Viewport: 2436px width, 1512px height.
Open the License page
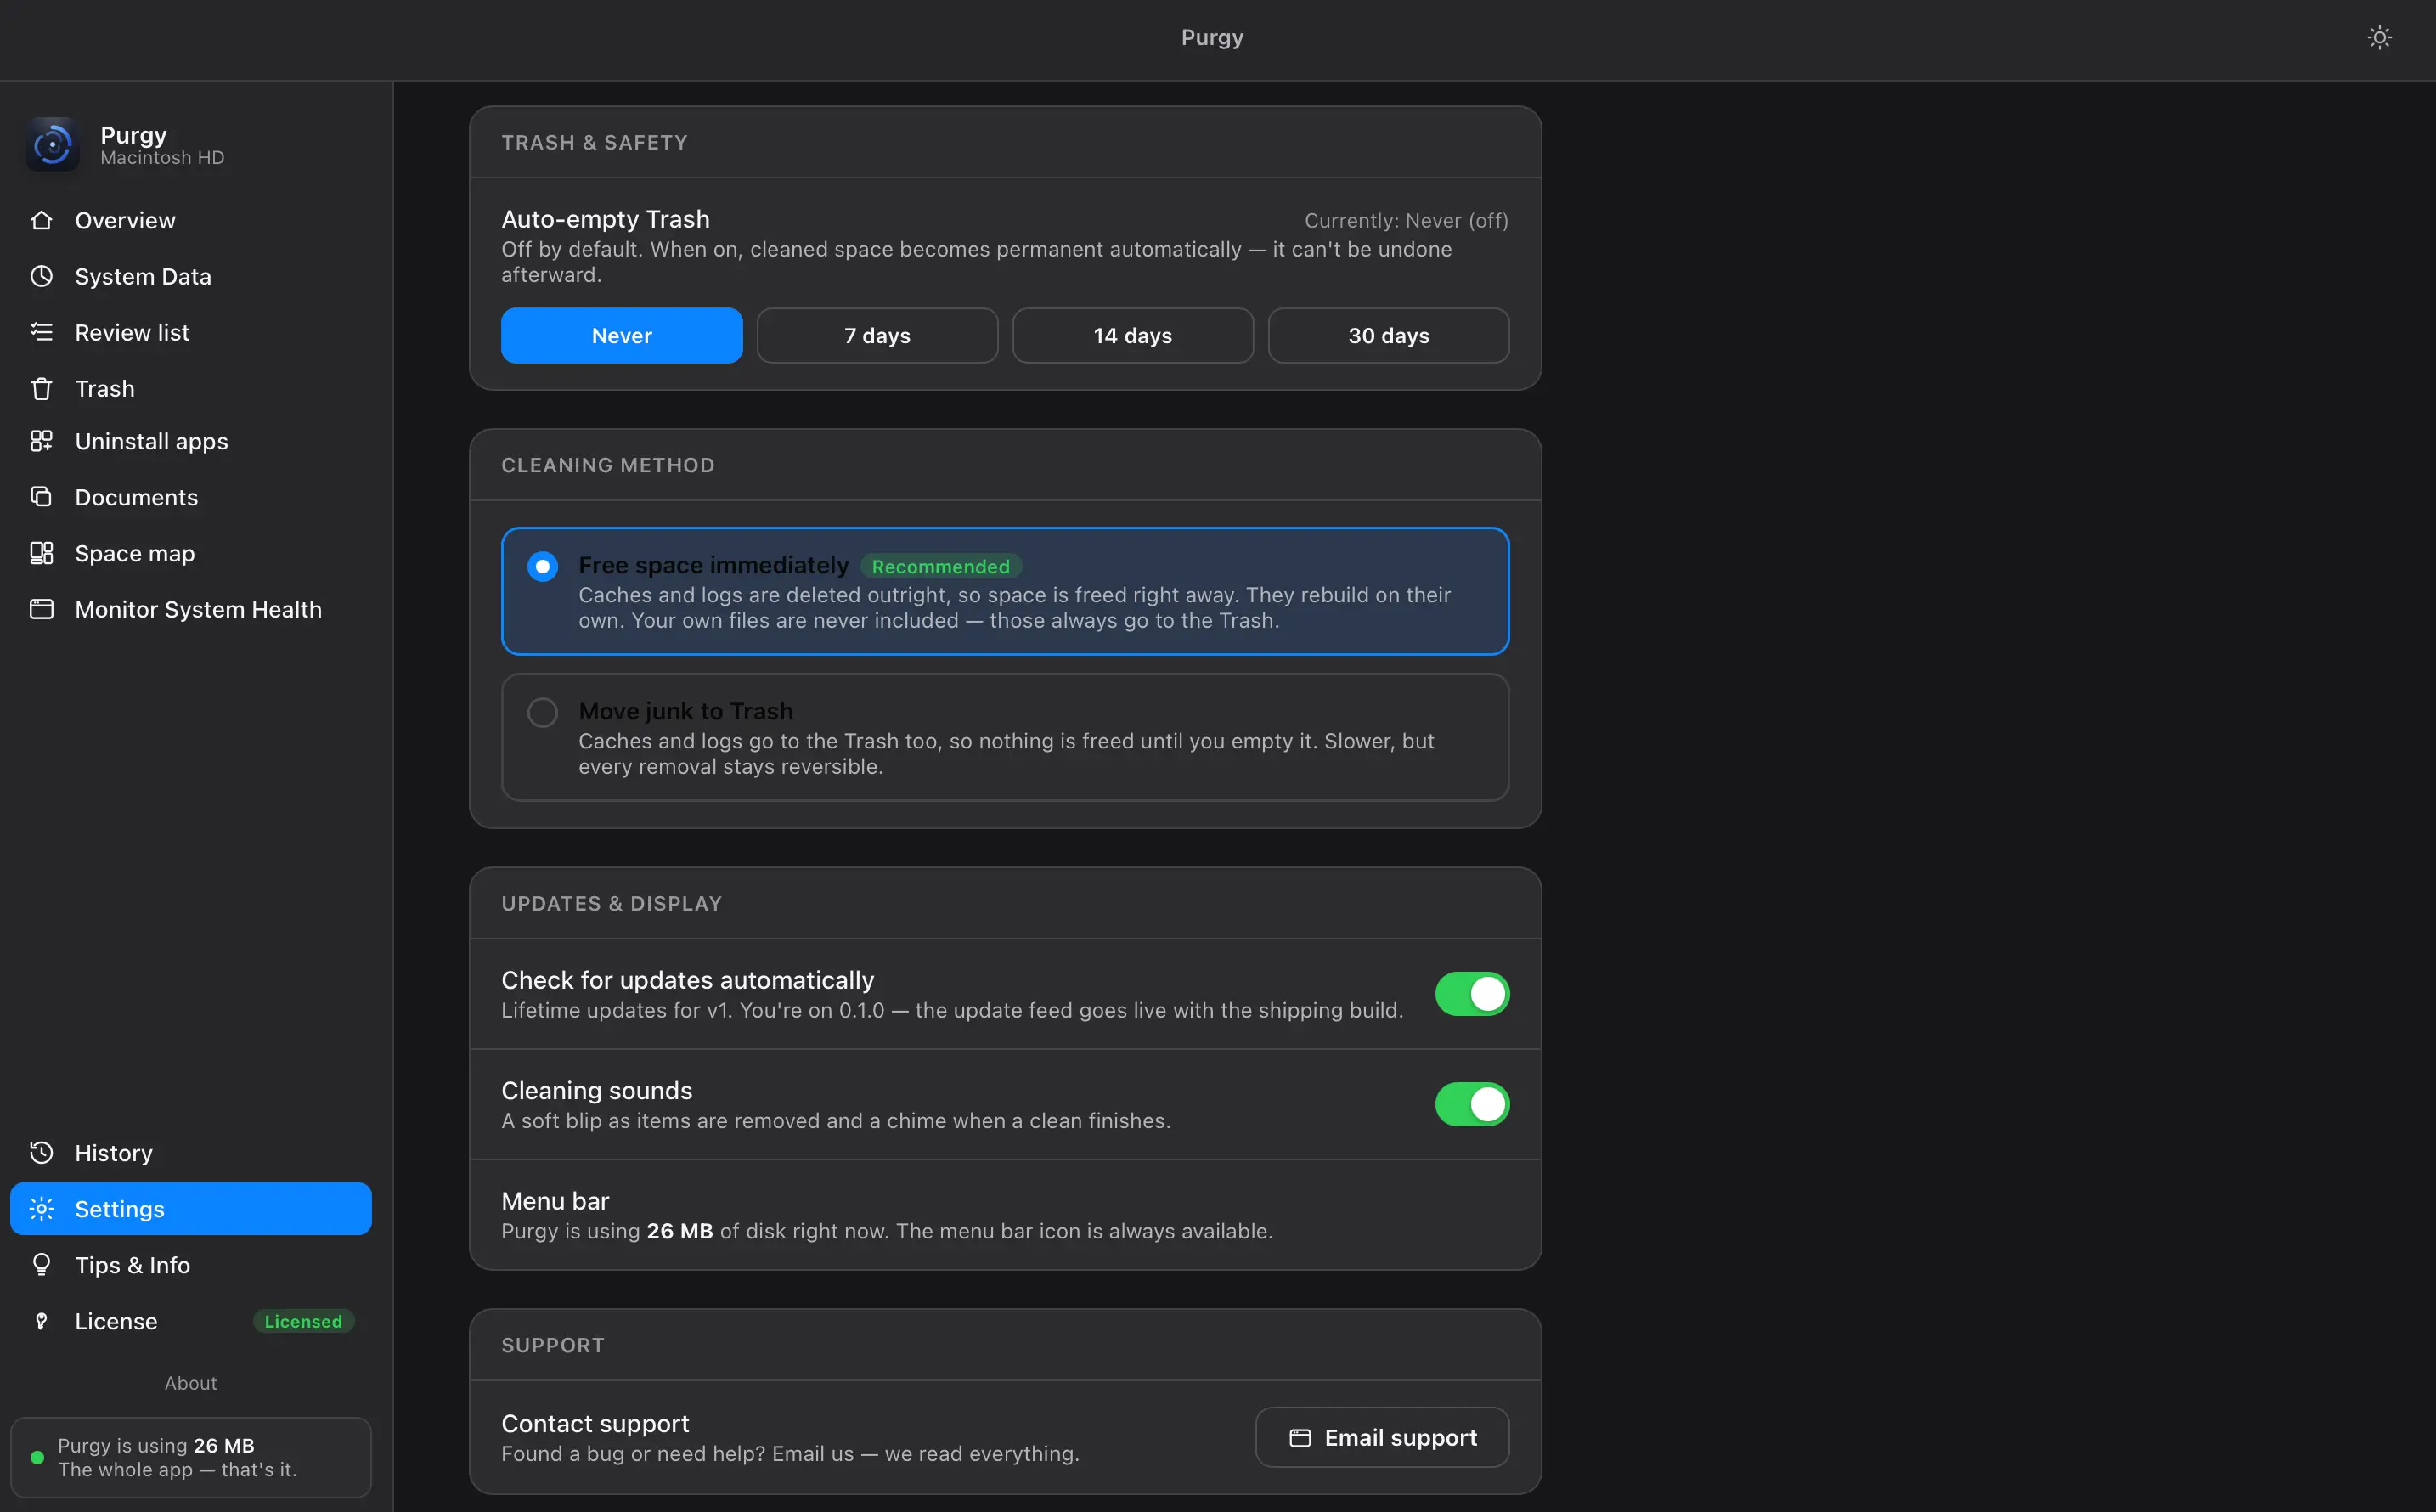coord(191,1321)
